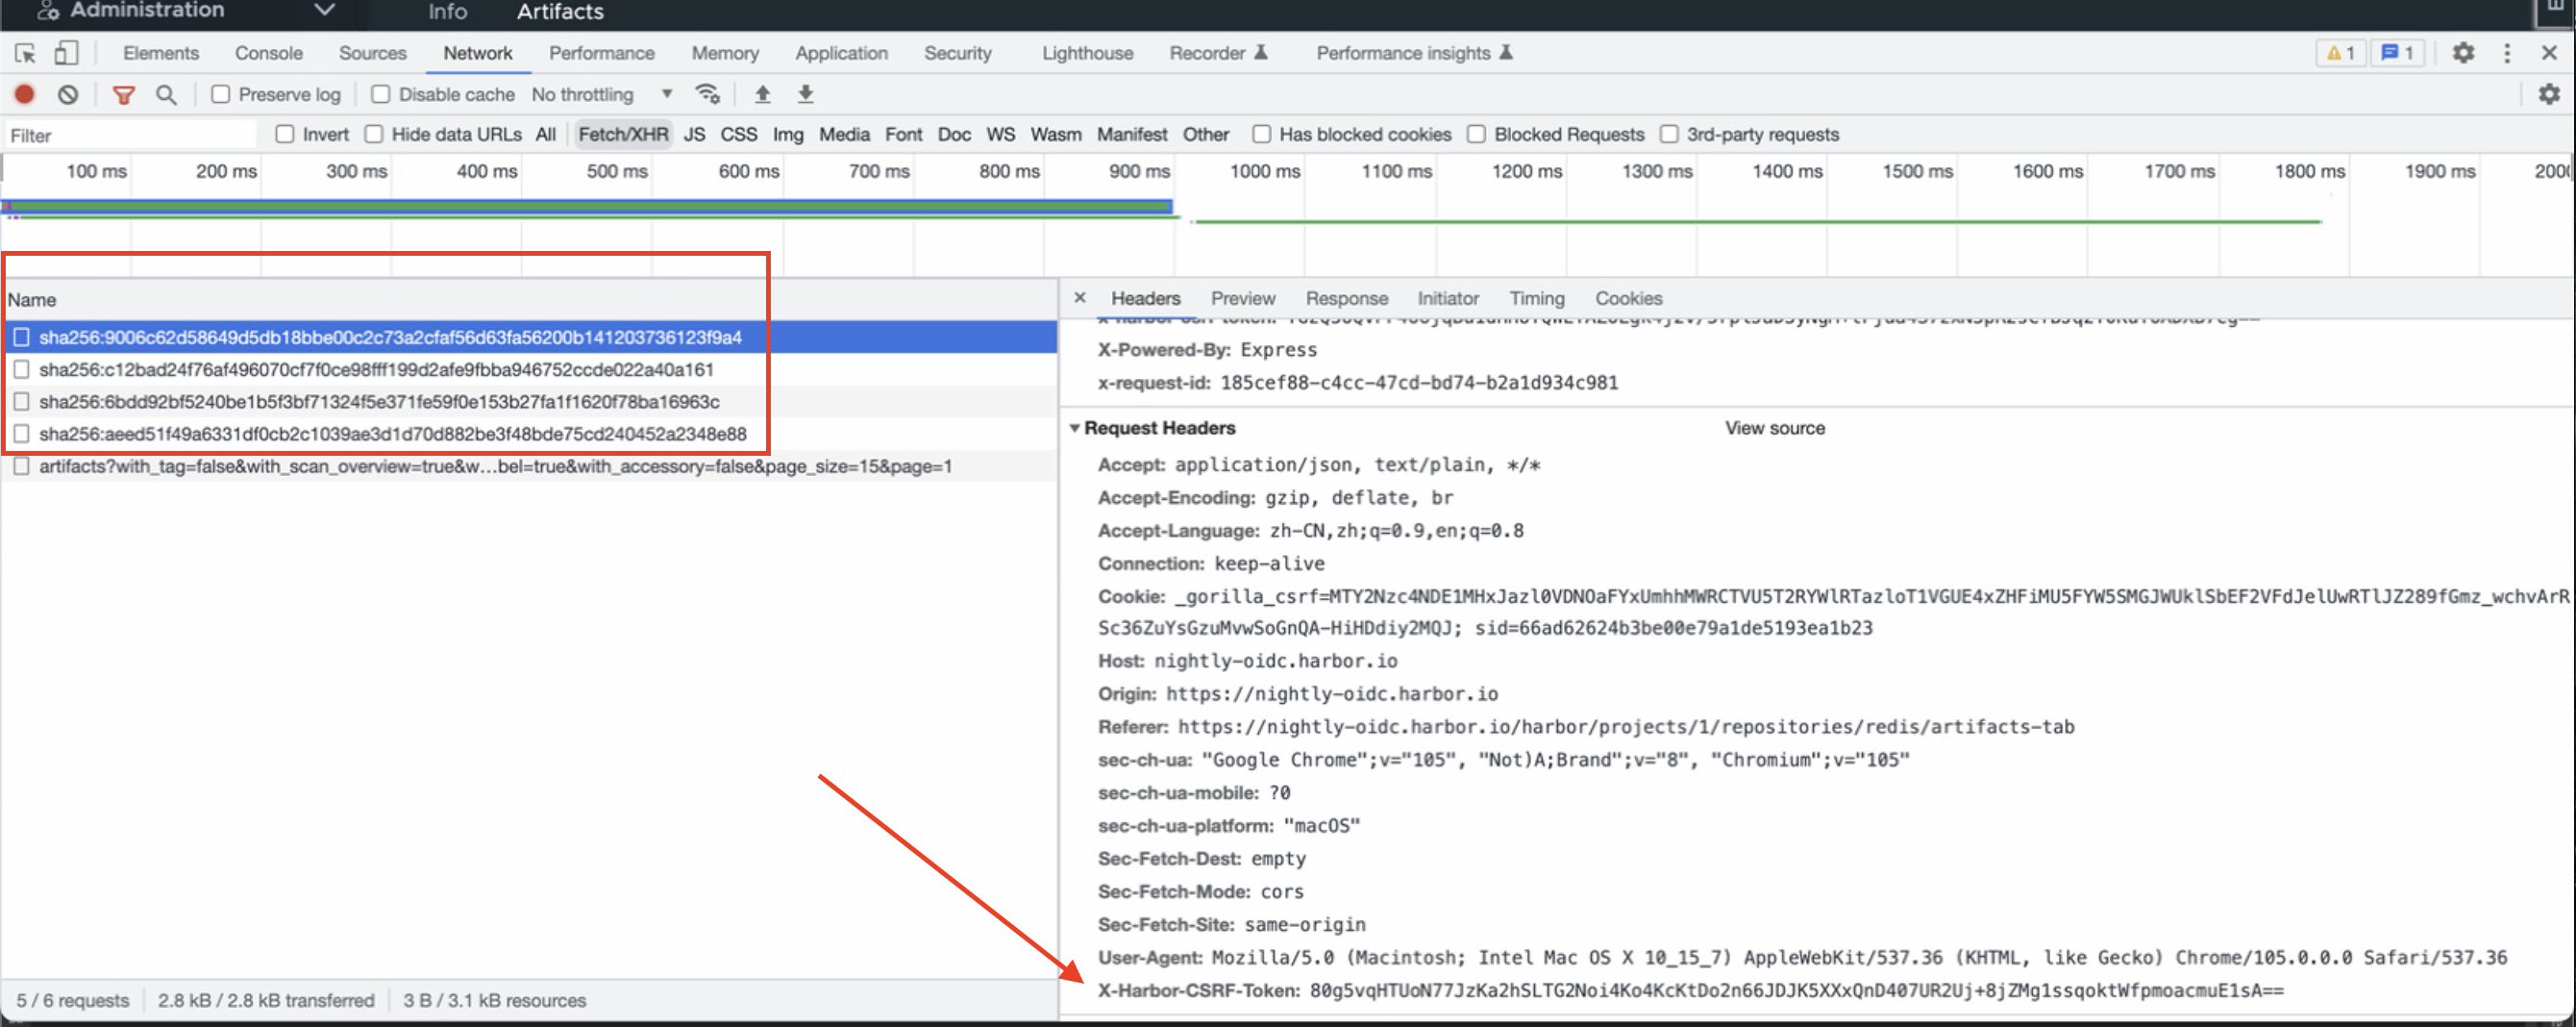Click the export HAR download icon
Image resolution: width=2576 pixels, height=1027 pixels.
tap(805, 94)
